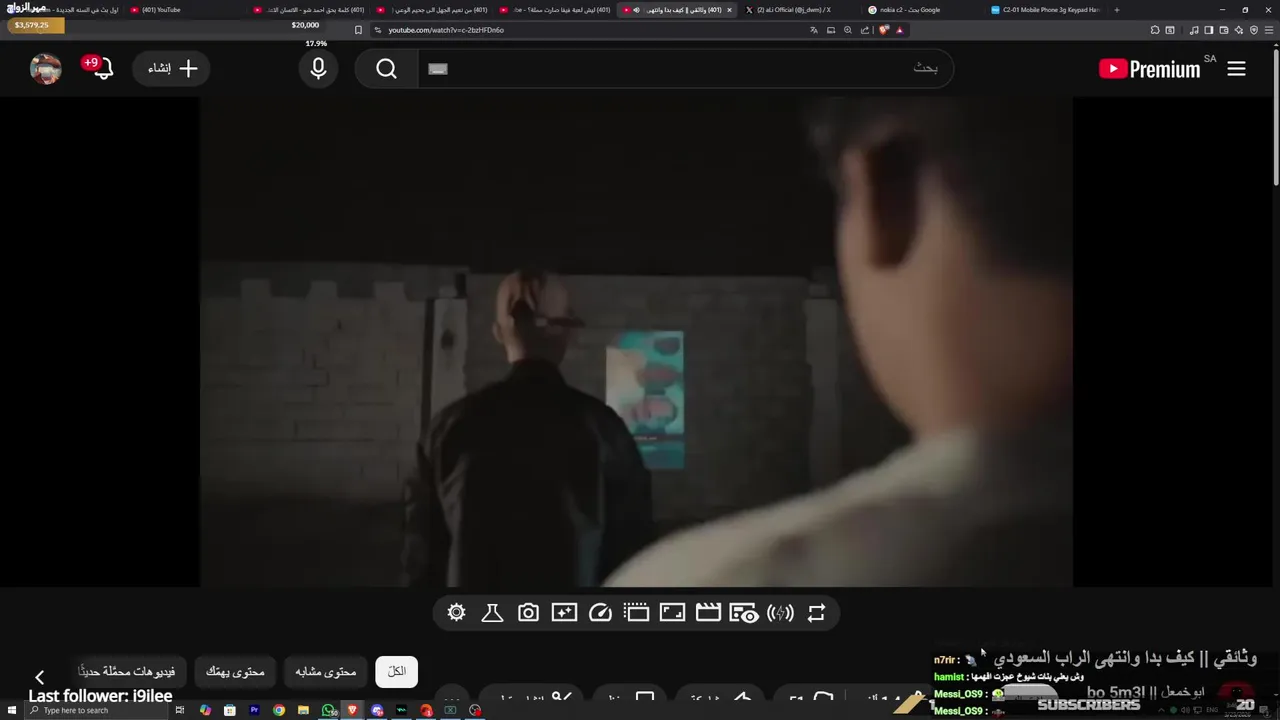
Task: Click the browser address bar URL
Action: tap(446, 30)
